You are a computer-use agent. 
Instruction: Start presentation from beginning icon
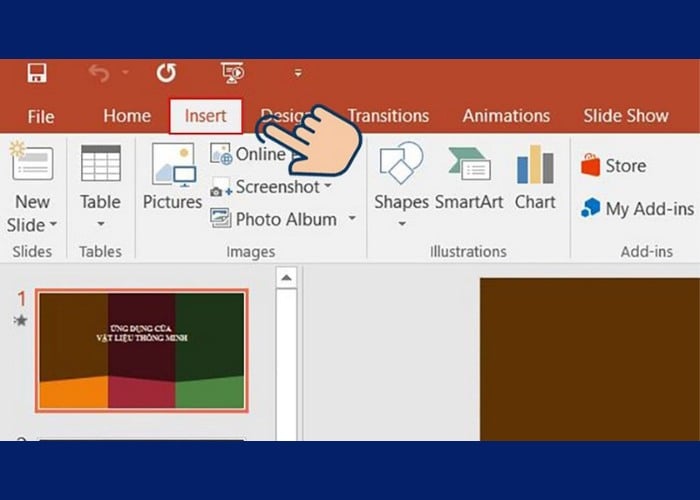[x=232, y=73]
